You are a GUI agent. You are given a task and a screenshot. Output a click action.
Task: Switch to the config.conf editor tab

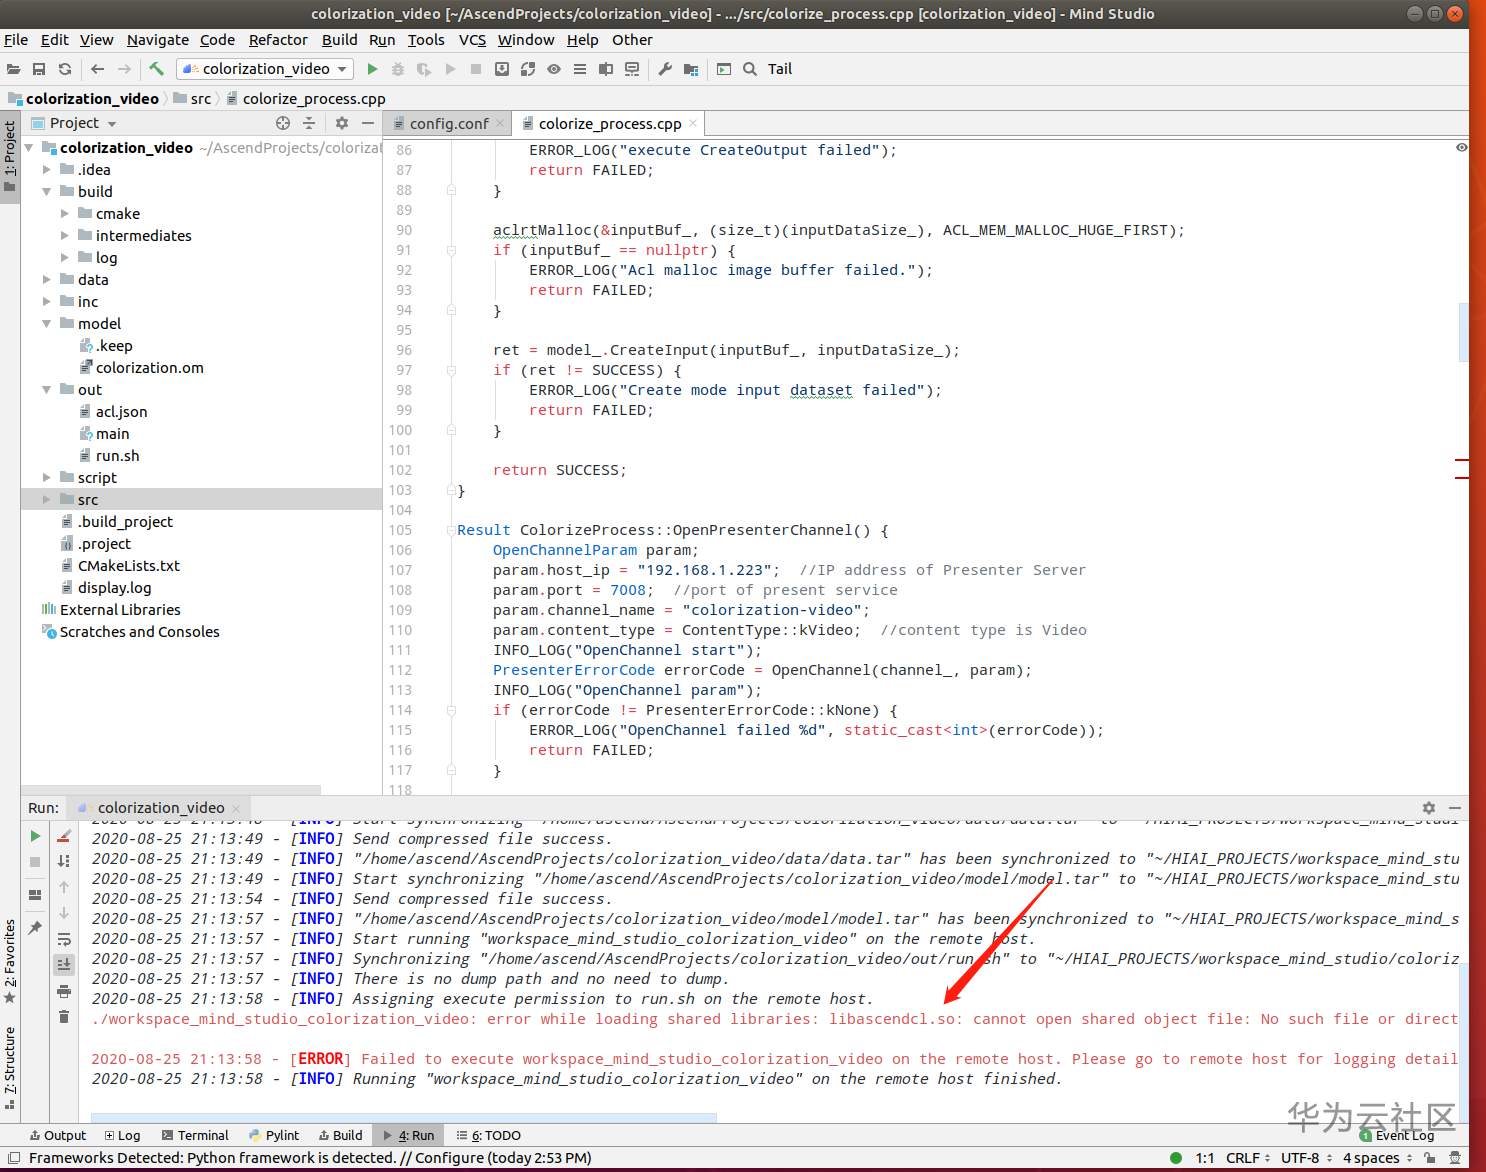click(x=449, y=124)
